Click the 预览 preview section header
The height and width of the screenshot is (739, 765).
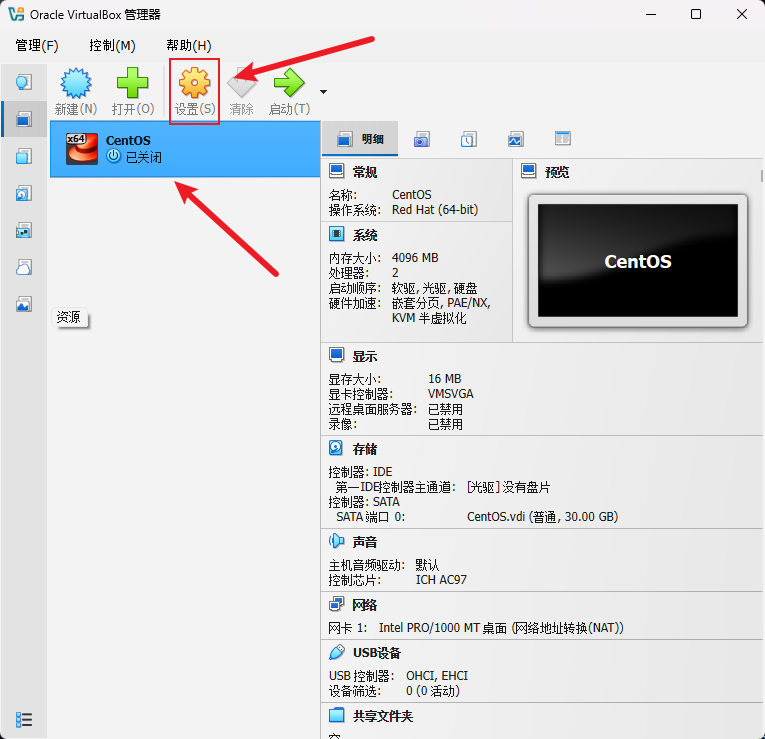[557, 172]
